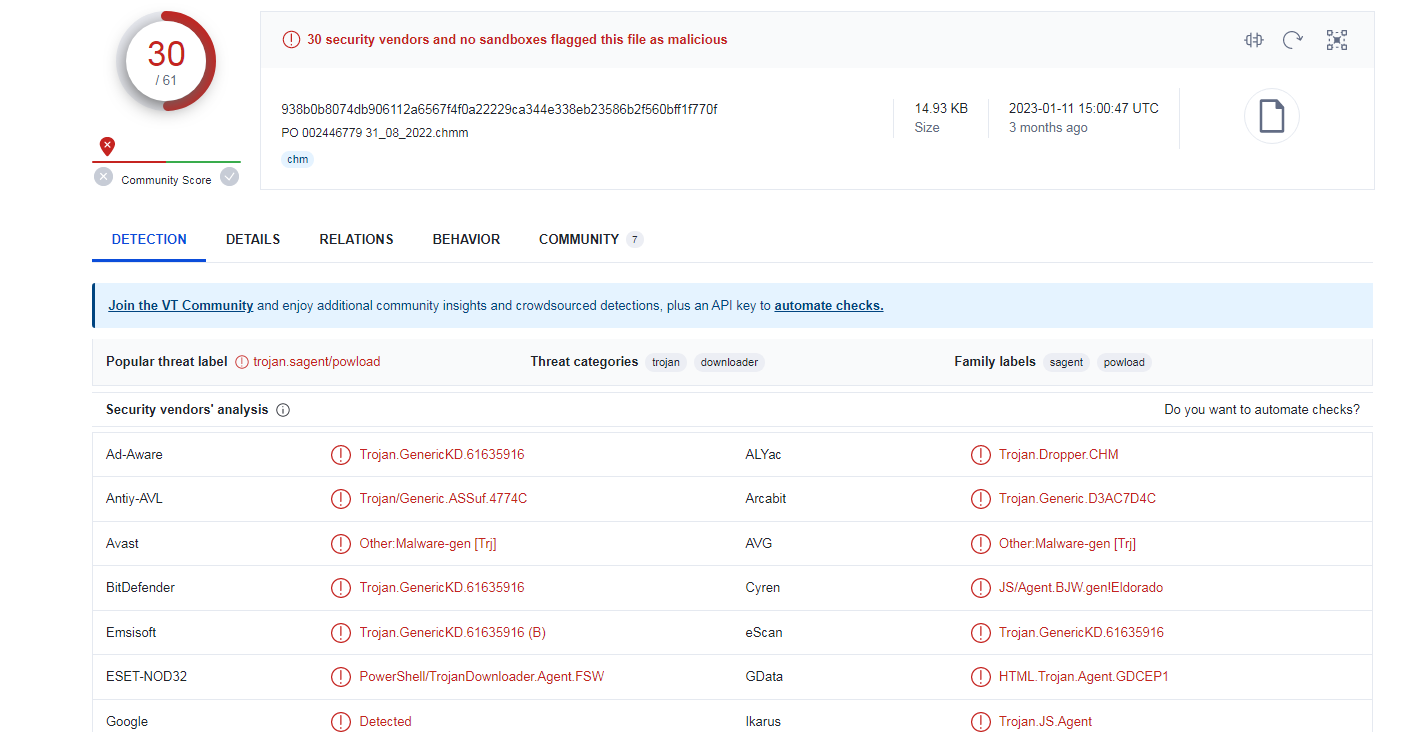The image size is (1415, 732).
Task: Click the alert icon next to Trojan.Dropper.CHM
Action: pos(980,455)
